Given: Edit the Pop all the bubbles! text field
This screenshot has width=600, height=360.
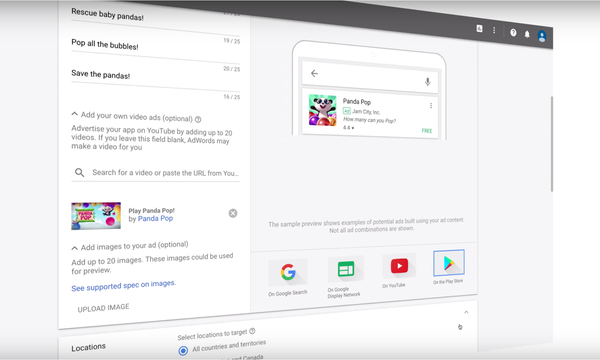Looking at the screenshot, I should [x=156, y=50].
